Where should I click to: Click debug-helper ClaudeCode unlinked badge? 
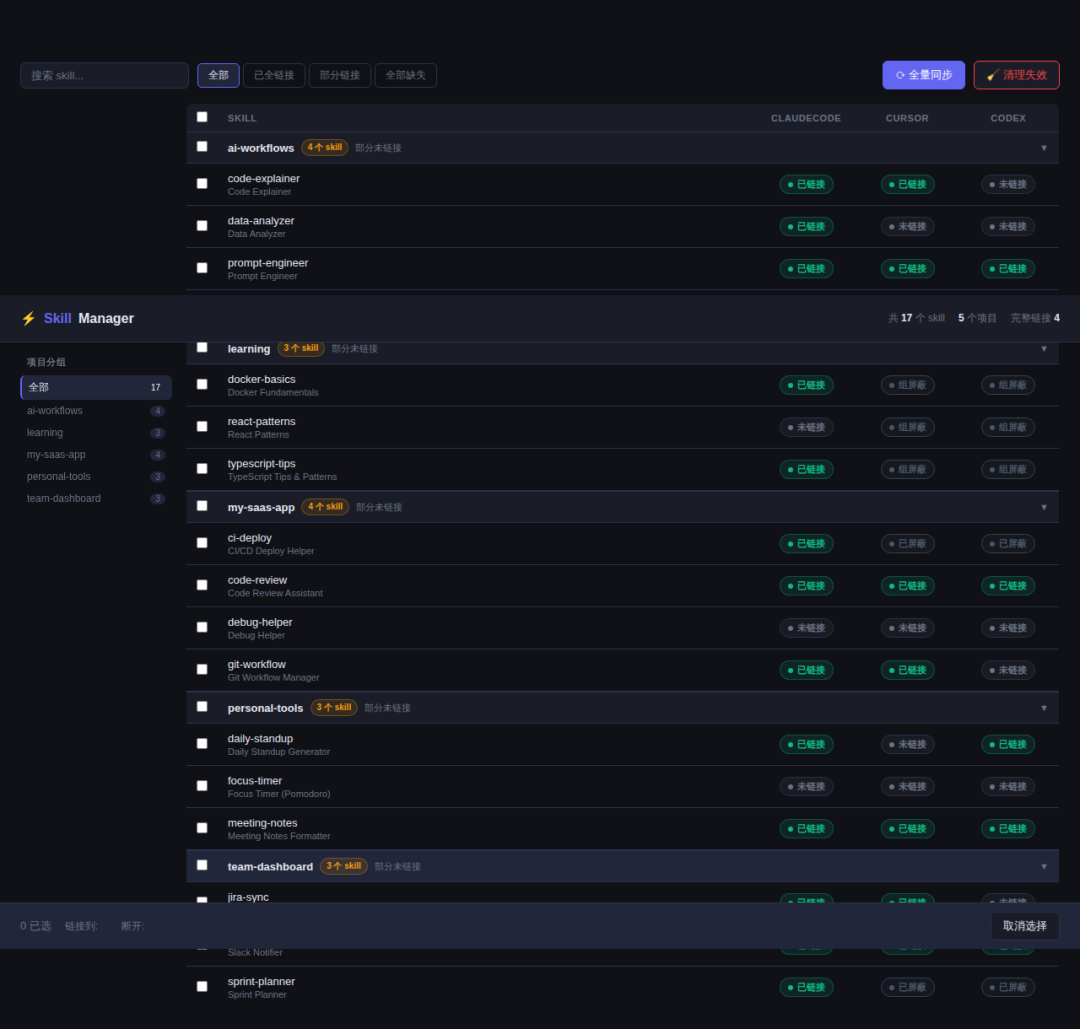point(806,628)
